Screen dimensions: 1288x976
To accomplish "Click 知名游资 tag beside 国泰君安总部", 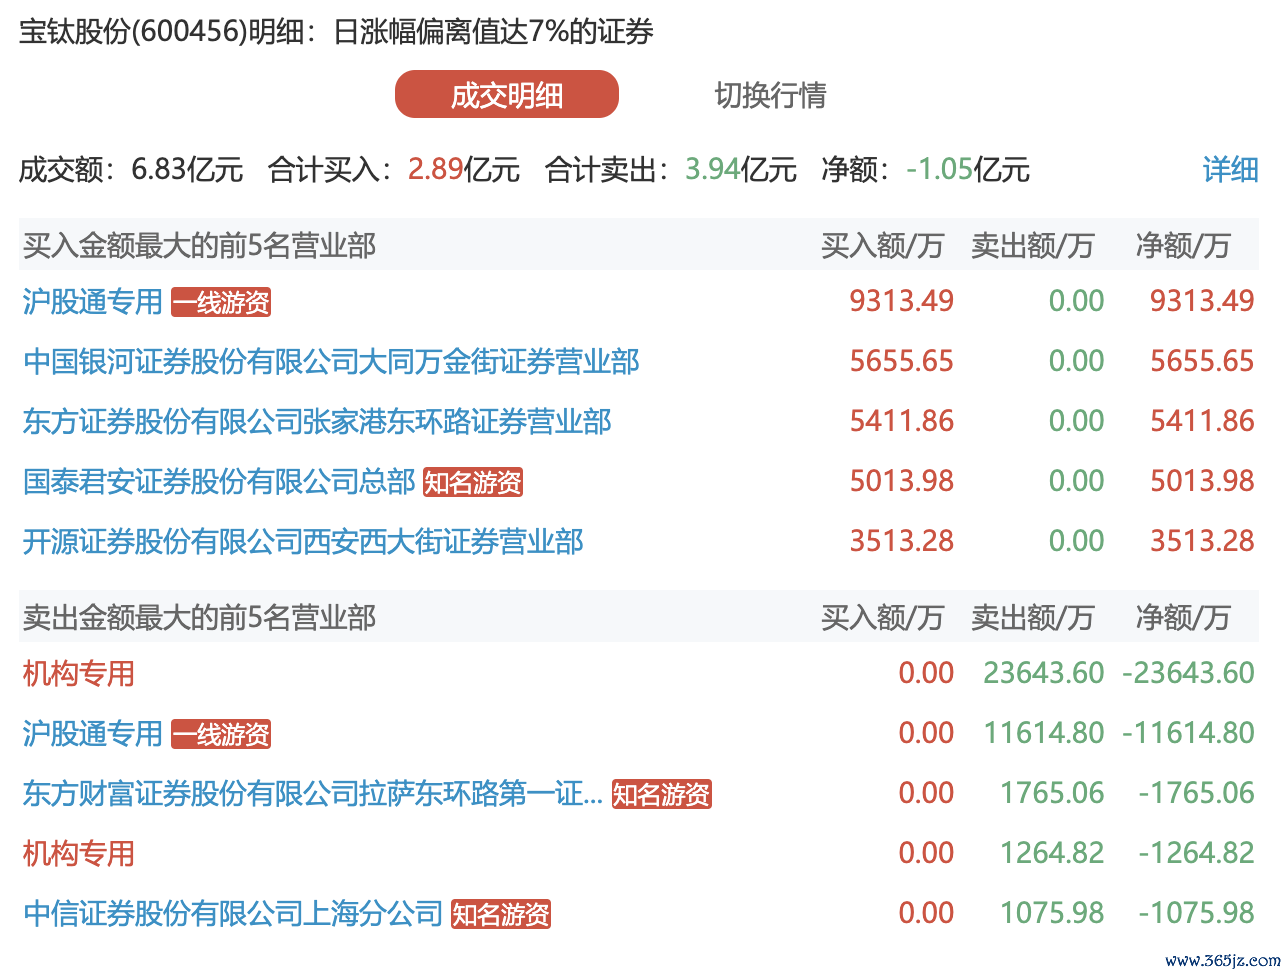I will click(473, 482).
